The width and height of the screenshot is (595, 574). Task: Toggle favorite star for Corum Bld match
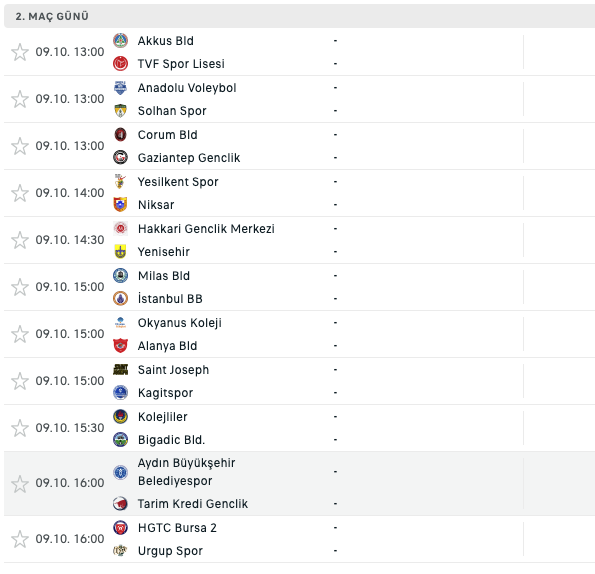click(20, 146)
